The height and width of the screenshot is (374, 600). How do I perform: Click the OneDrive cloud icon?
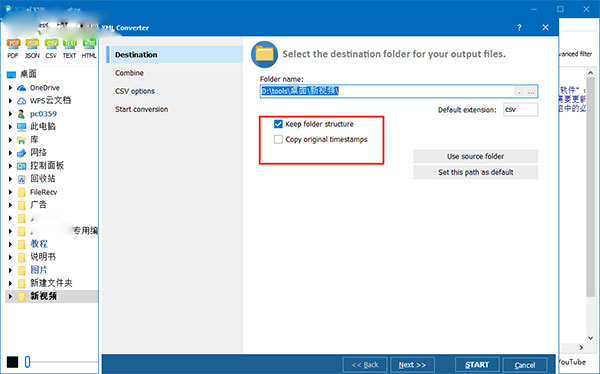pos(21,88)
